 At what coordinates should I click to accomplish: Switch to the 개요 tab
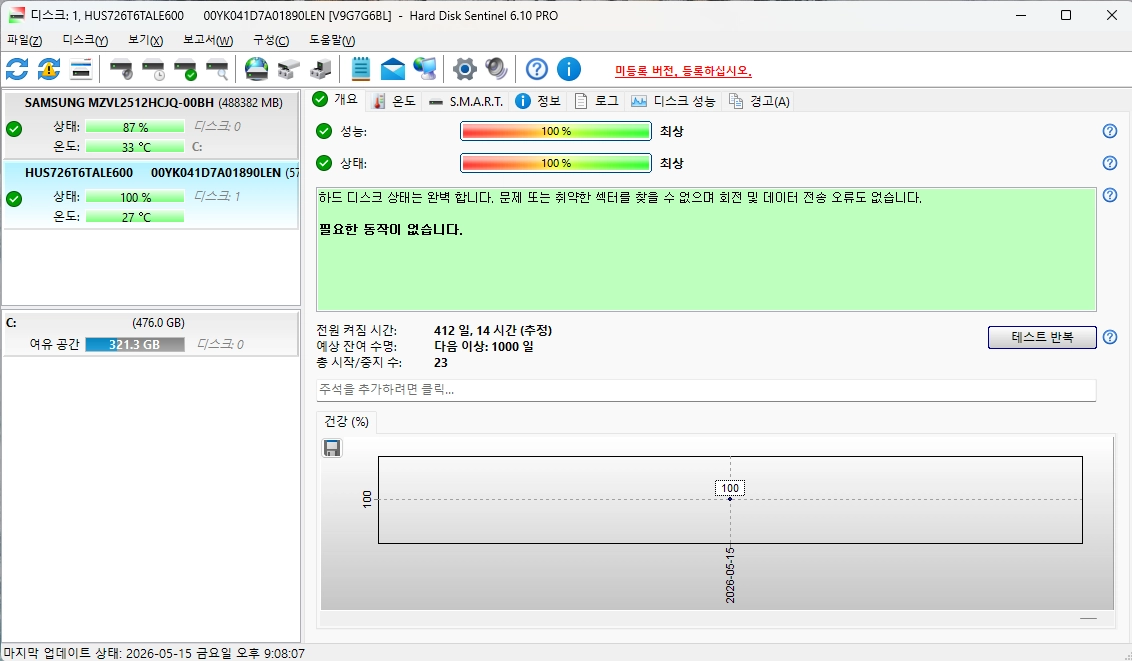(336, 100)
